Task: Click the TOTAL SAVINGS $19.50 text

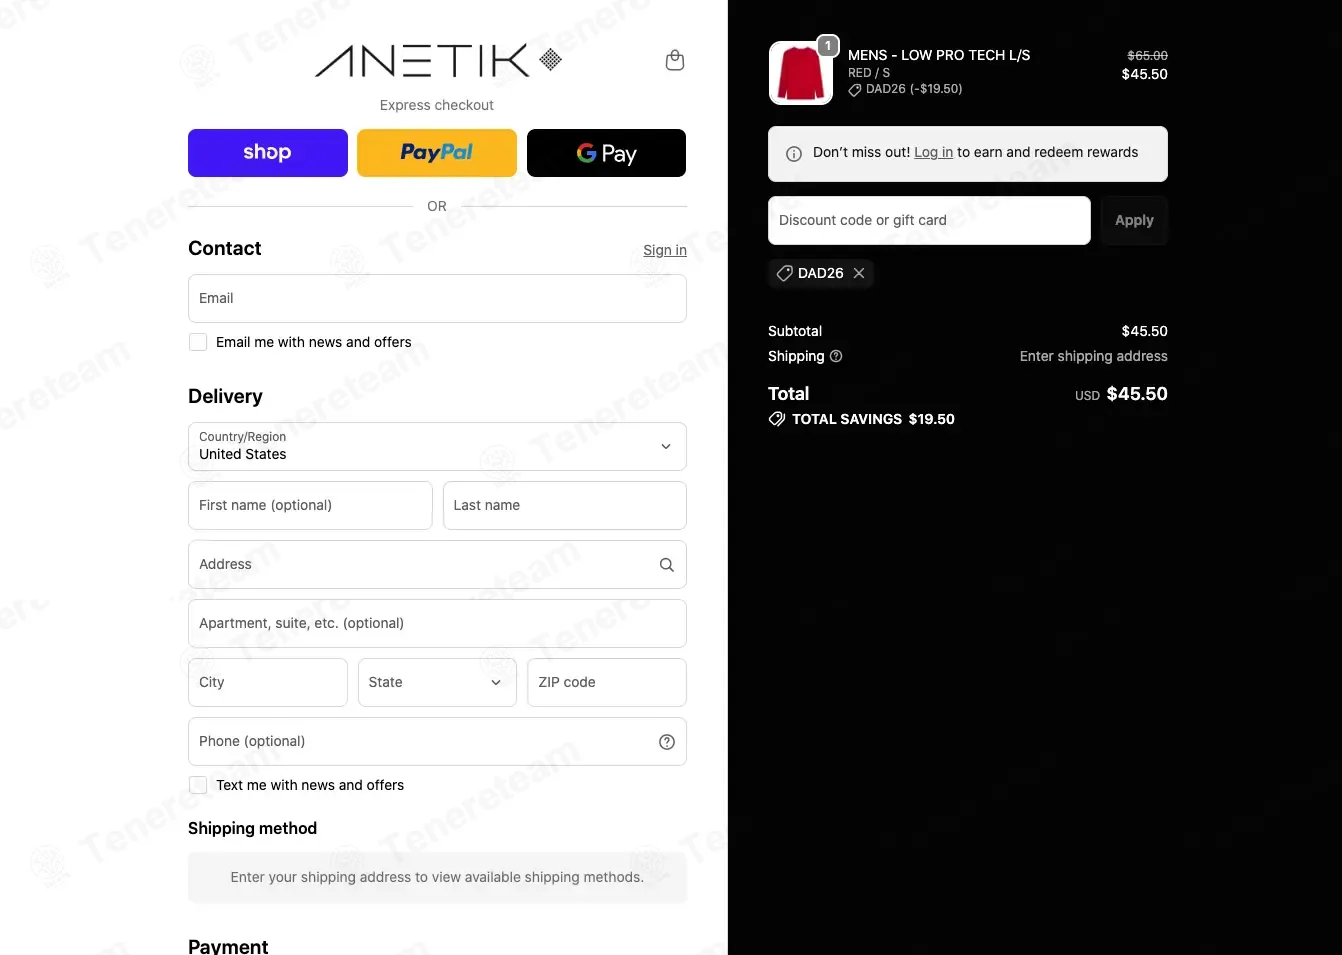Action: coord(873,419)
